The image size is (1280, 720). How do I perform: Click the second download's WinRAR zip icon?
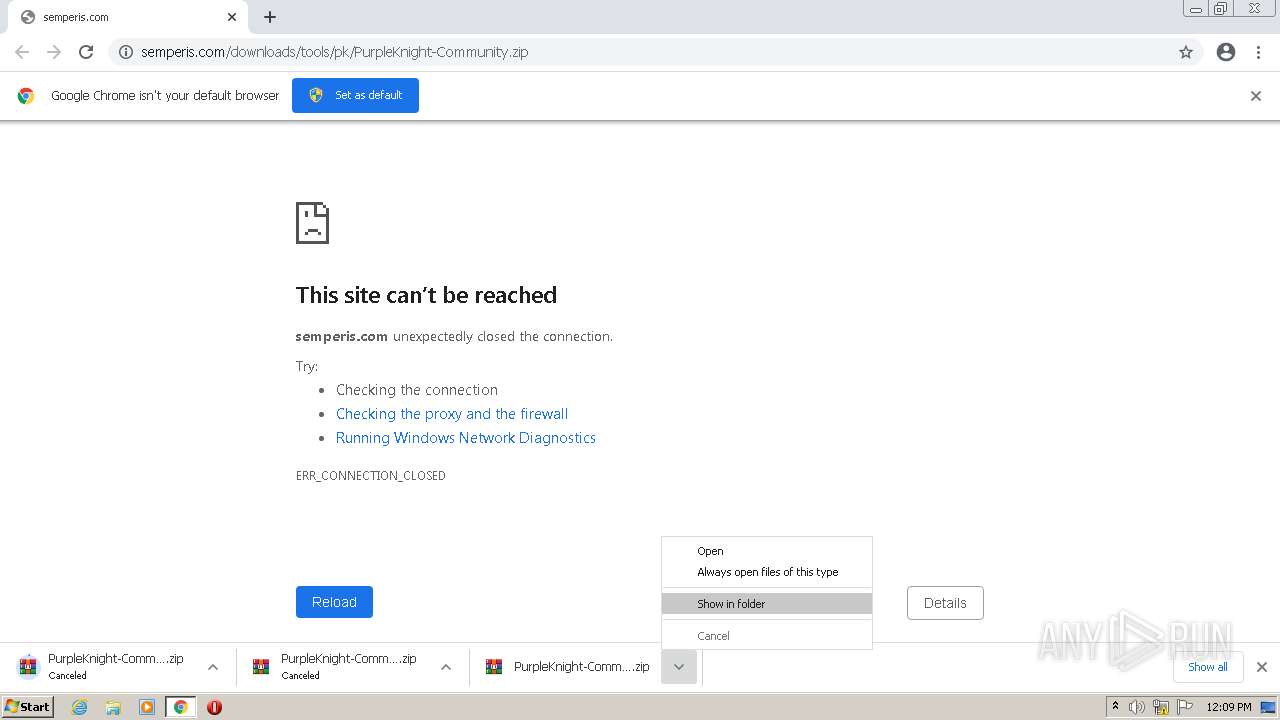(261, 667)
